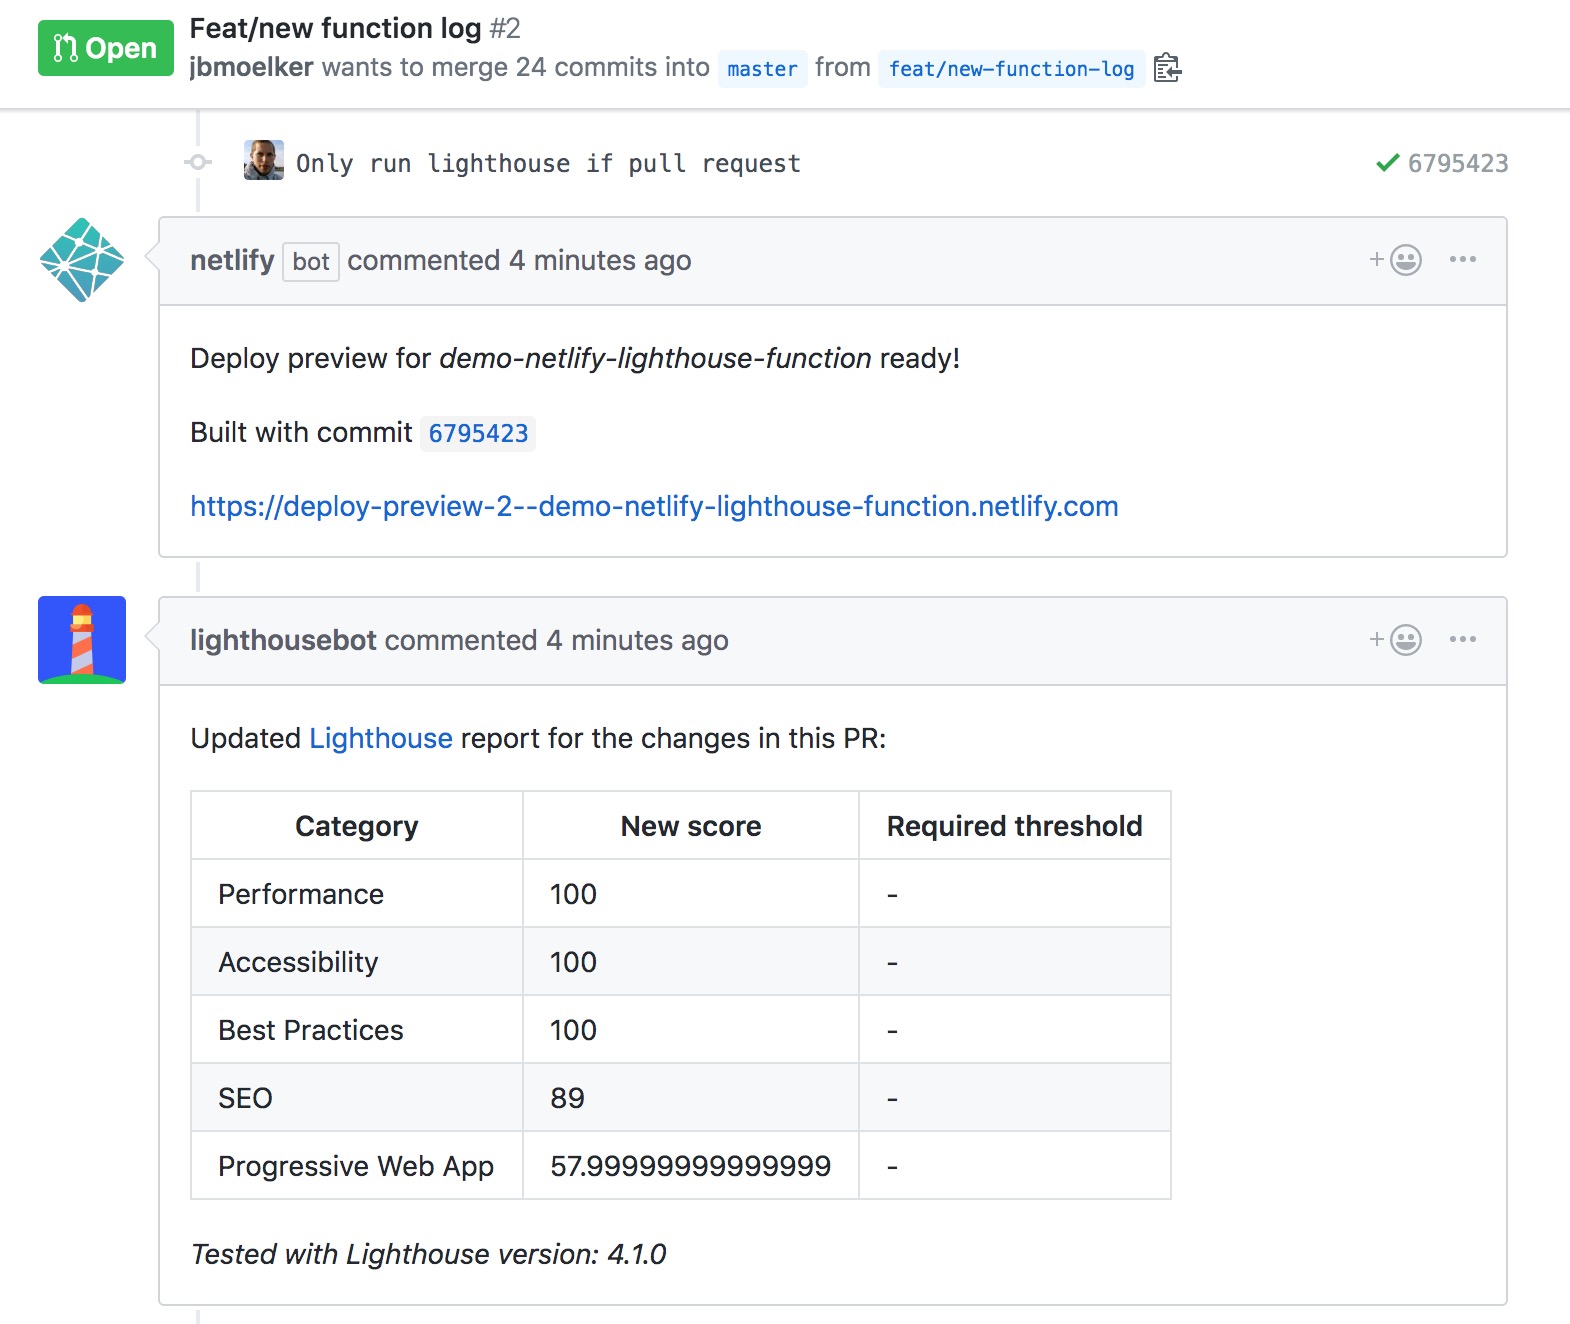1570x1324 pixels.
Task: Open lighthousebot avatar profile
Action: pos(82,640)
